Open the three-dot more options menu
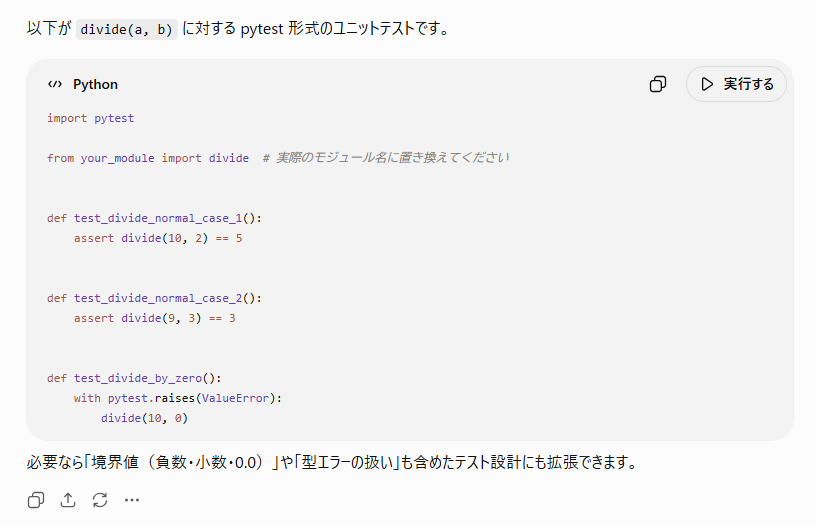Image resolution: width=816 pixels, height=525 pixels. 132,500
